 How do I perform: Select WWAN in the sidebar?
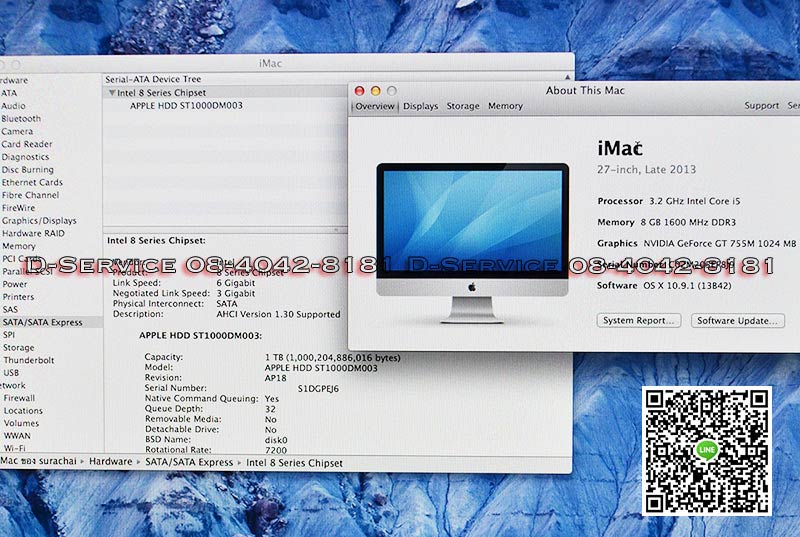(17, 436)
